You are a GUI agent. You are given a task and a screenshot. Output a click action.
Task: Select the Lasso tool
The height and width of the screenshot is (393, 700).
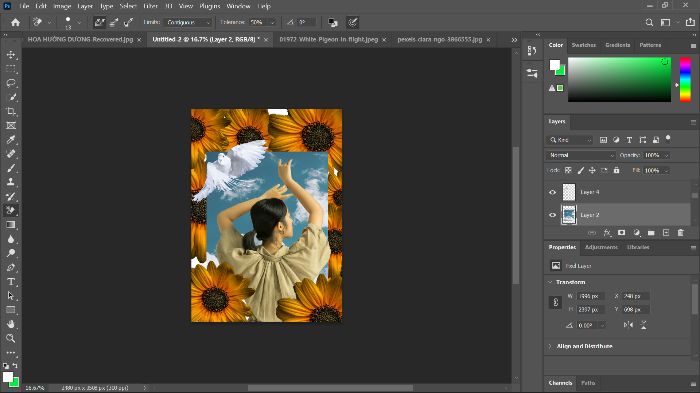pos(11,83)
